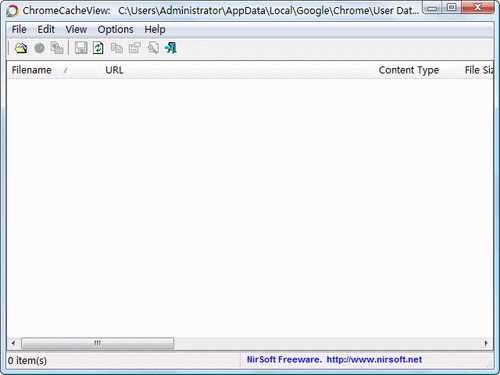Click the horizontal scrollbar thumb
The width and height of the screenshot is (500, 375).
[98, 343]
